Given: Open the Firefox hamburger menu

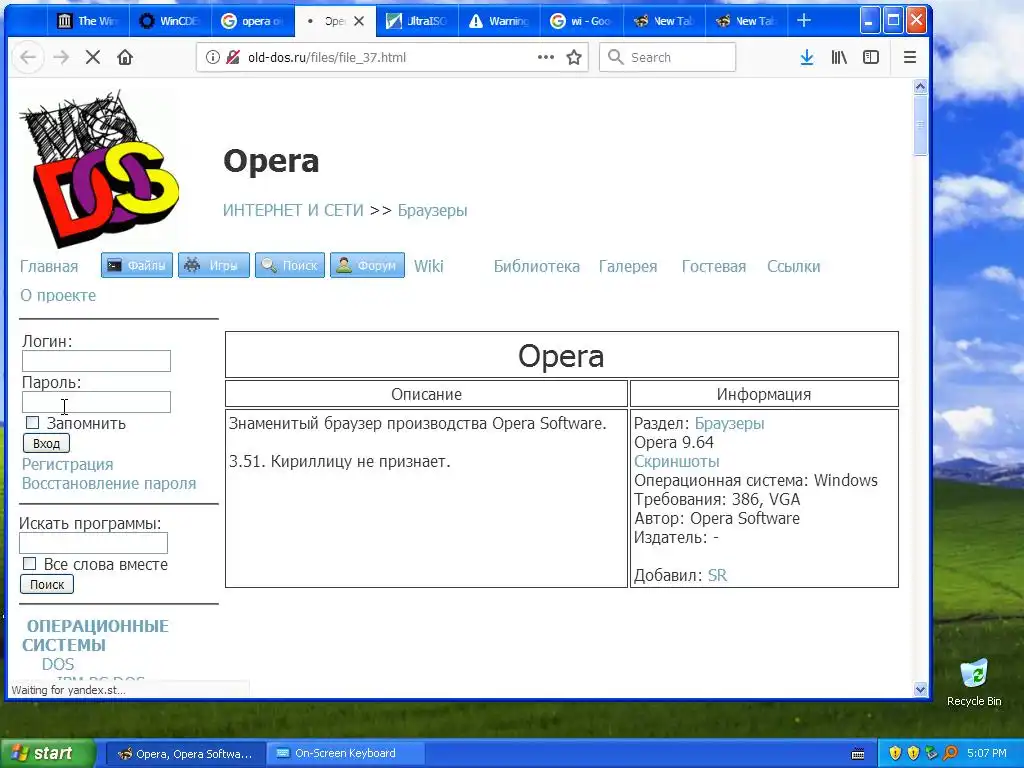Looking at the screenshot, I should pyautogui.click(x=910, y=57).
